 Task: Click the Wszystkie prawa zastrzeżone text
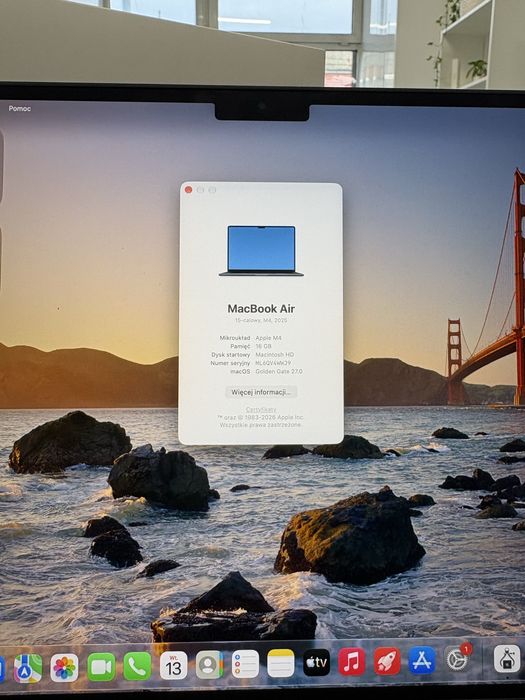tap(261, 425)
